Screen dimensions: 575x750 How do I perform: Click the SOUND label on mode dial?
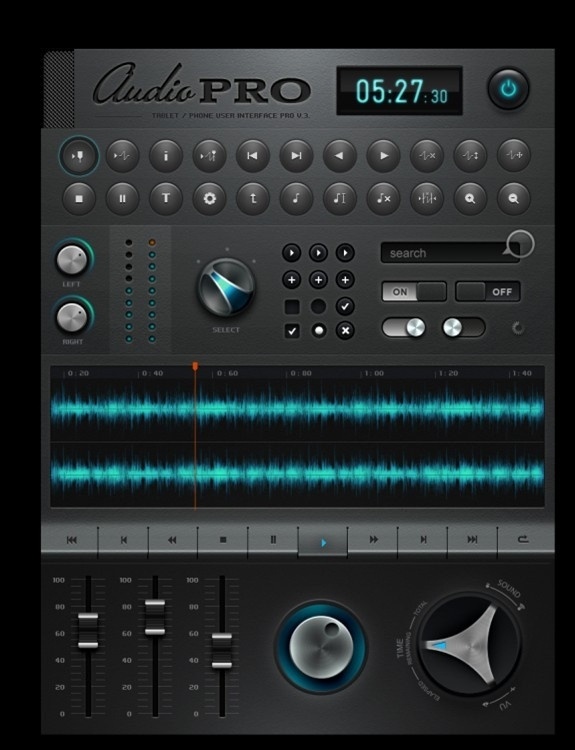point(509,589)
